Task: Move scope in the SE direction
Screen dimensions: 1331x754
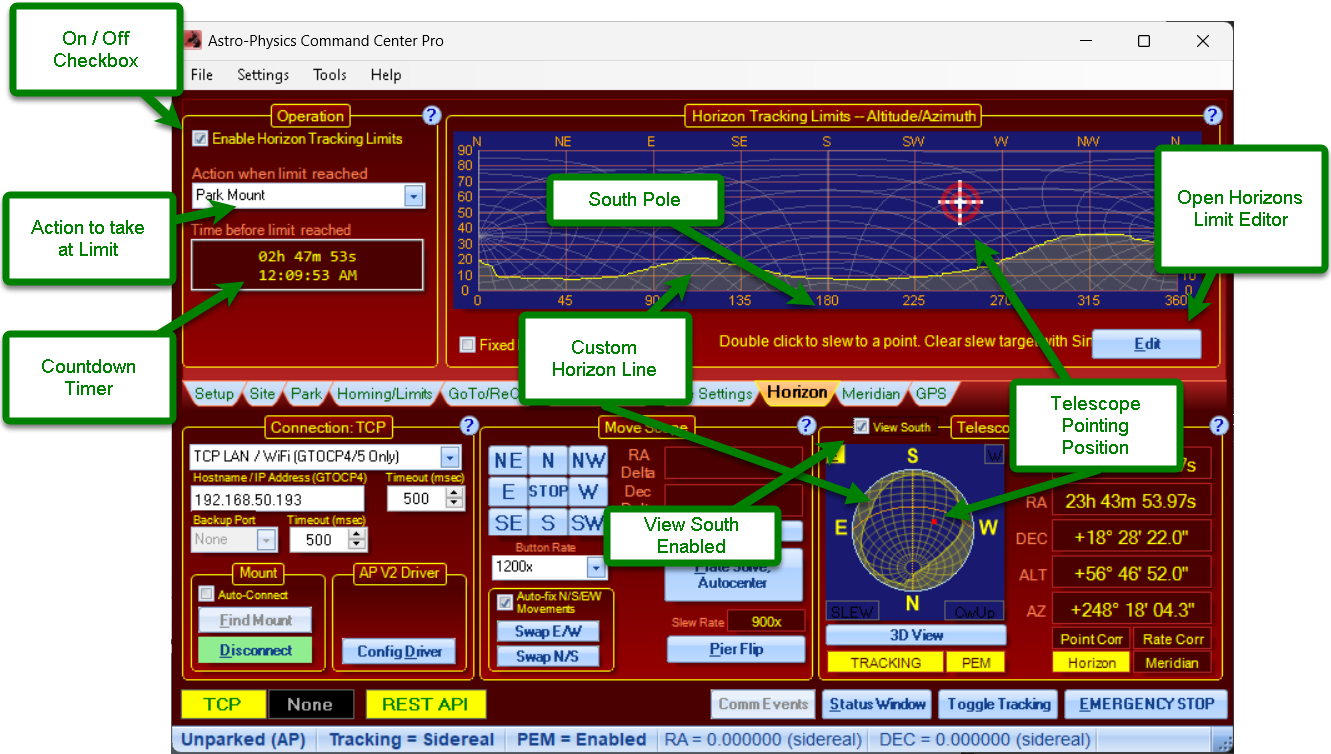Action: point(508,523)
